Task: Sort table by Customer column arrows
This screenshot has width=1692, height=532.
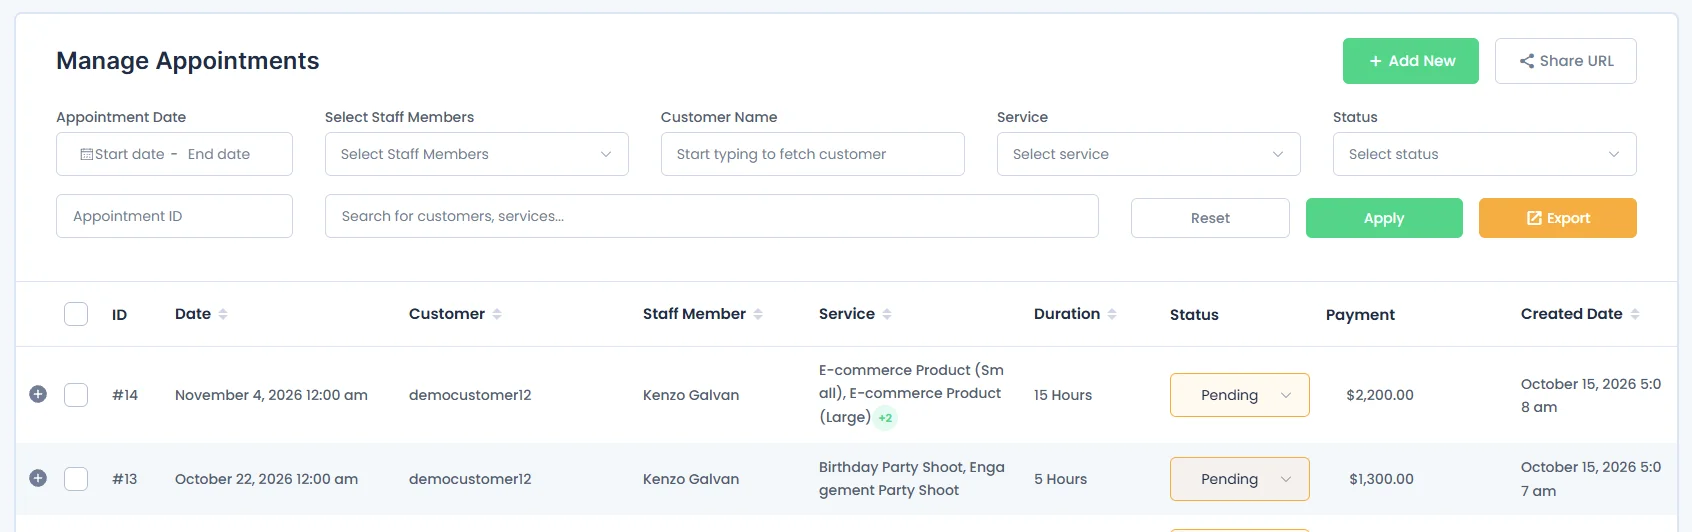Action: (497, 314)
